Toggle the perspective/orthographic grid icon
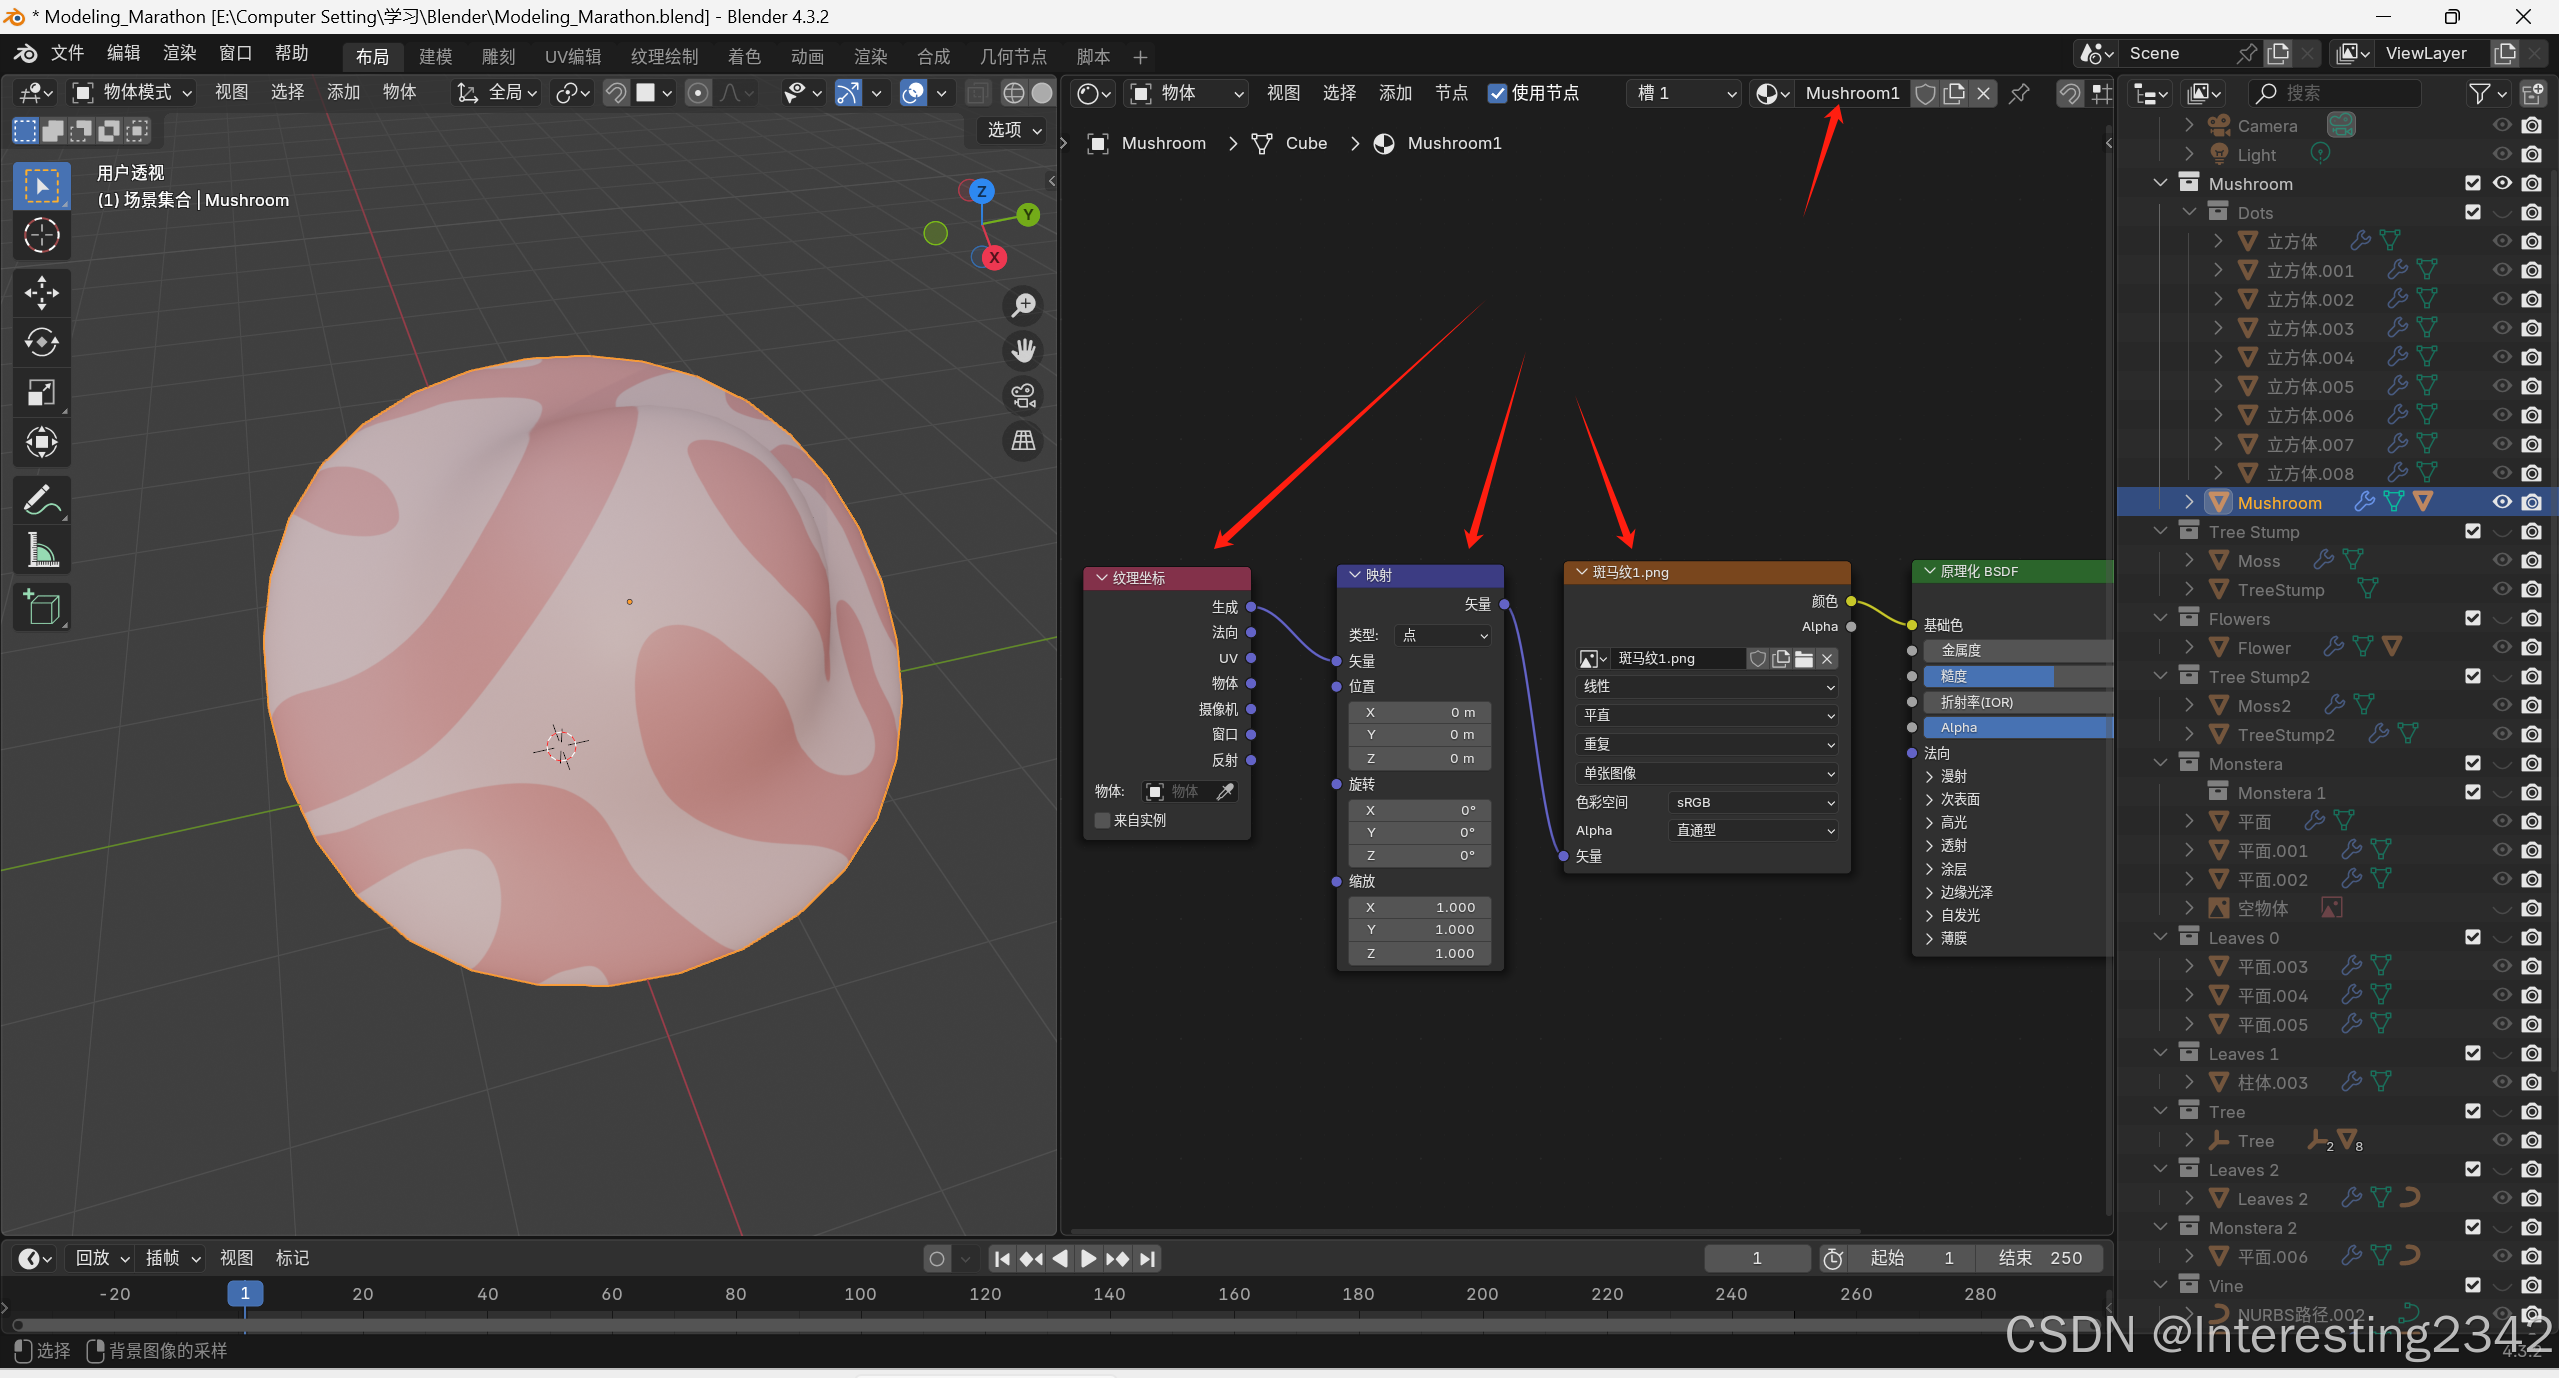The height and width of the screenshot is (1378, 2559). click(x=1023, y=441)
